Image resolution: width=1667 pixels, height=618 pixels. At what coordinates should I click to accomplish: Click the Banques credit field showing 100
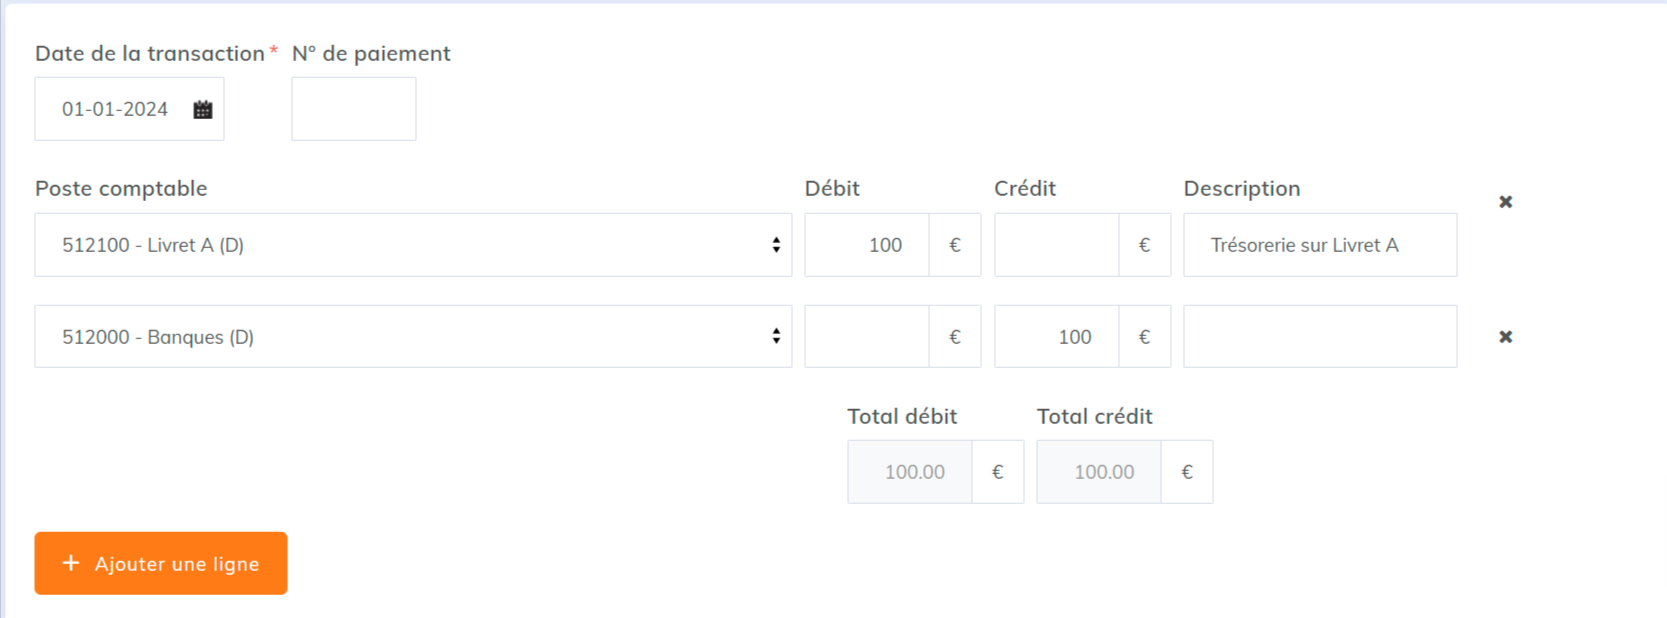[1057, 337]
